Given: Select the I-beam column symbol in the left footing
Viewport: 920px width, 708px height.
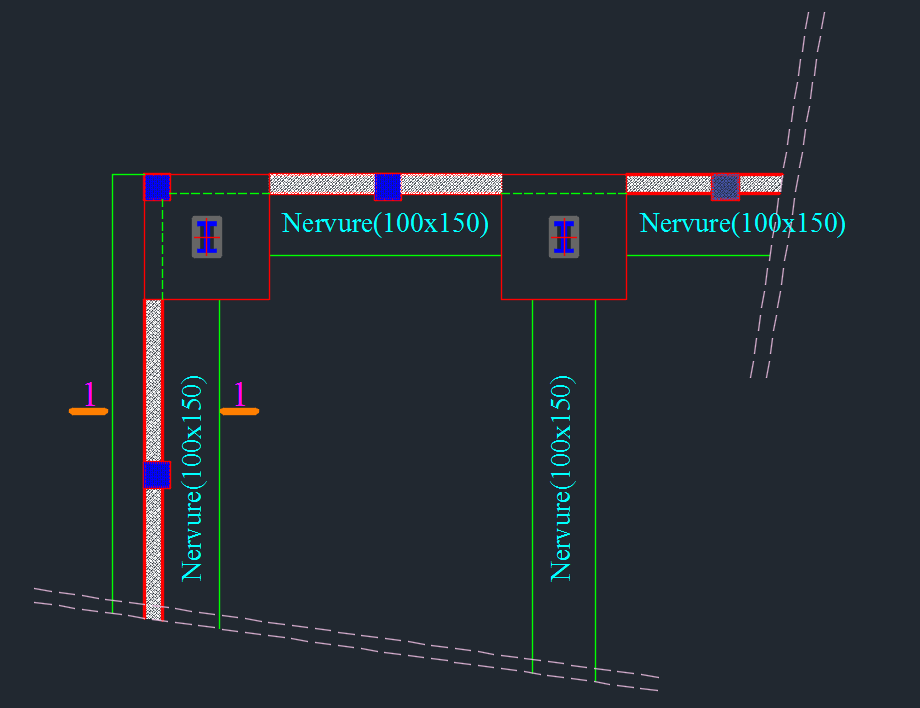Looking at the screenshot, I should tap(207, 237).
